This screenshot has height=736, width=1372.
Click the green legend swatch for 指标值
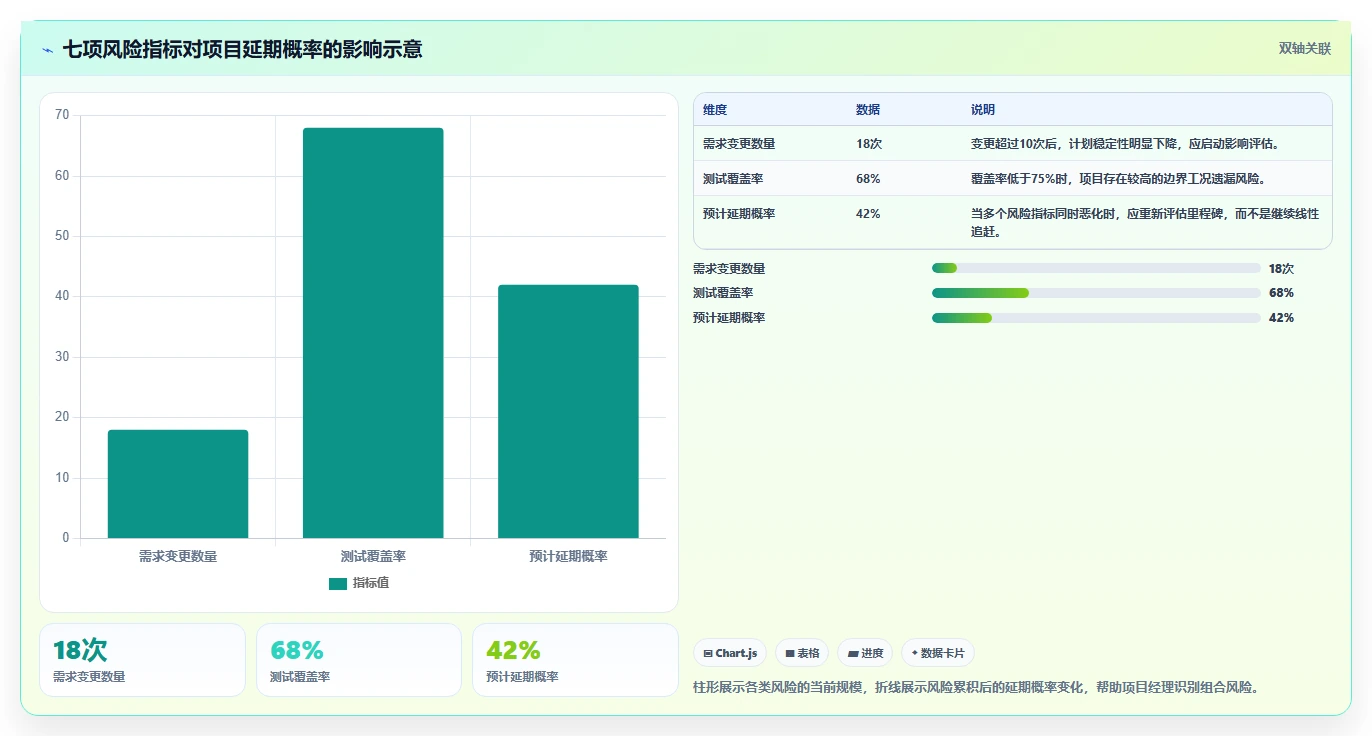point(338,583)
